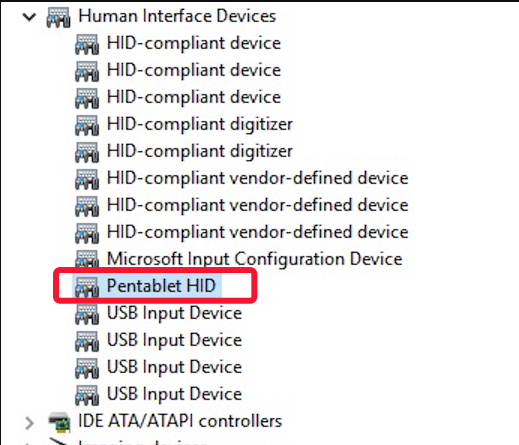Select the third HID-compliant device entry
The image size is (519, 445).
click(x=194, y=97)
